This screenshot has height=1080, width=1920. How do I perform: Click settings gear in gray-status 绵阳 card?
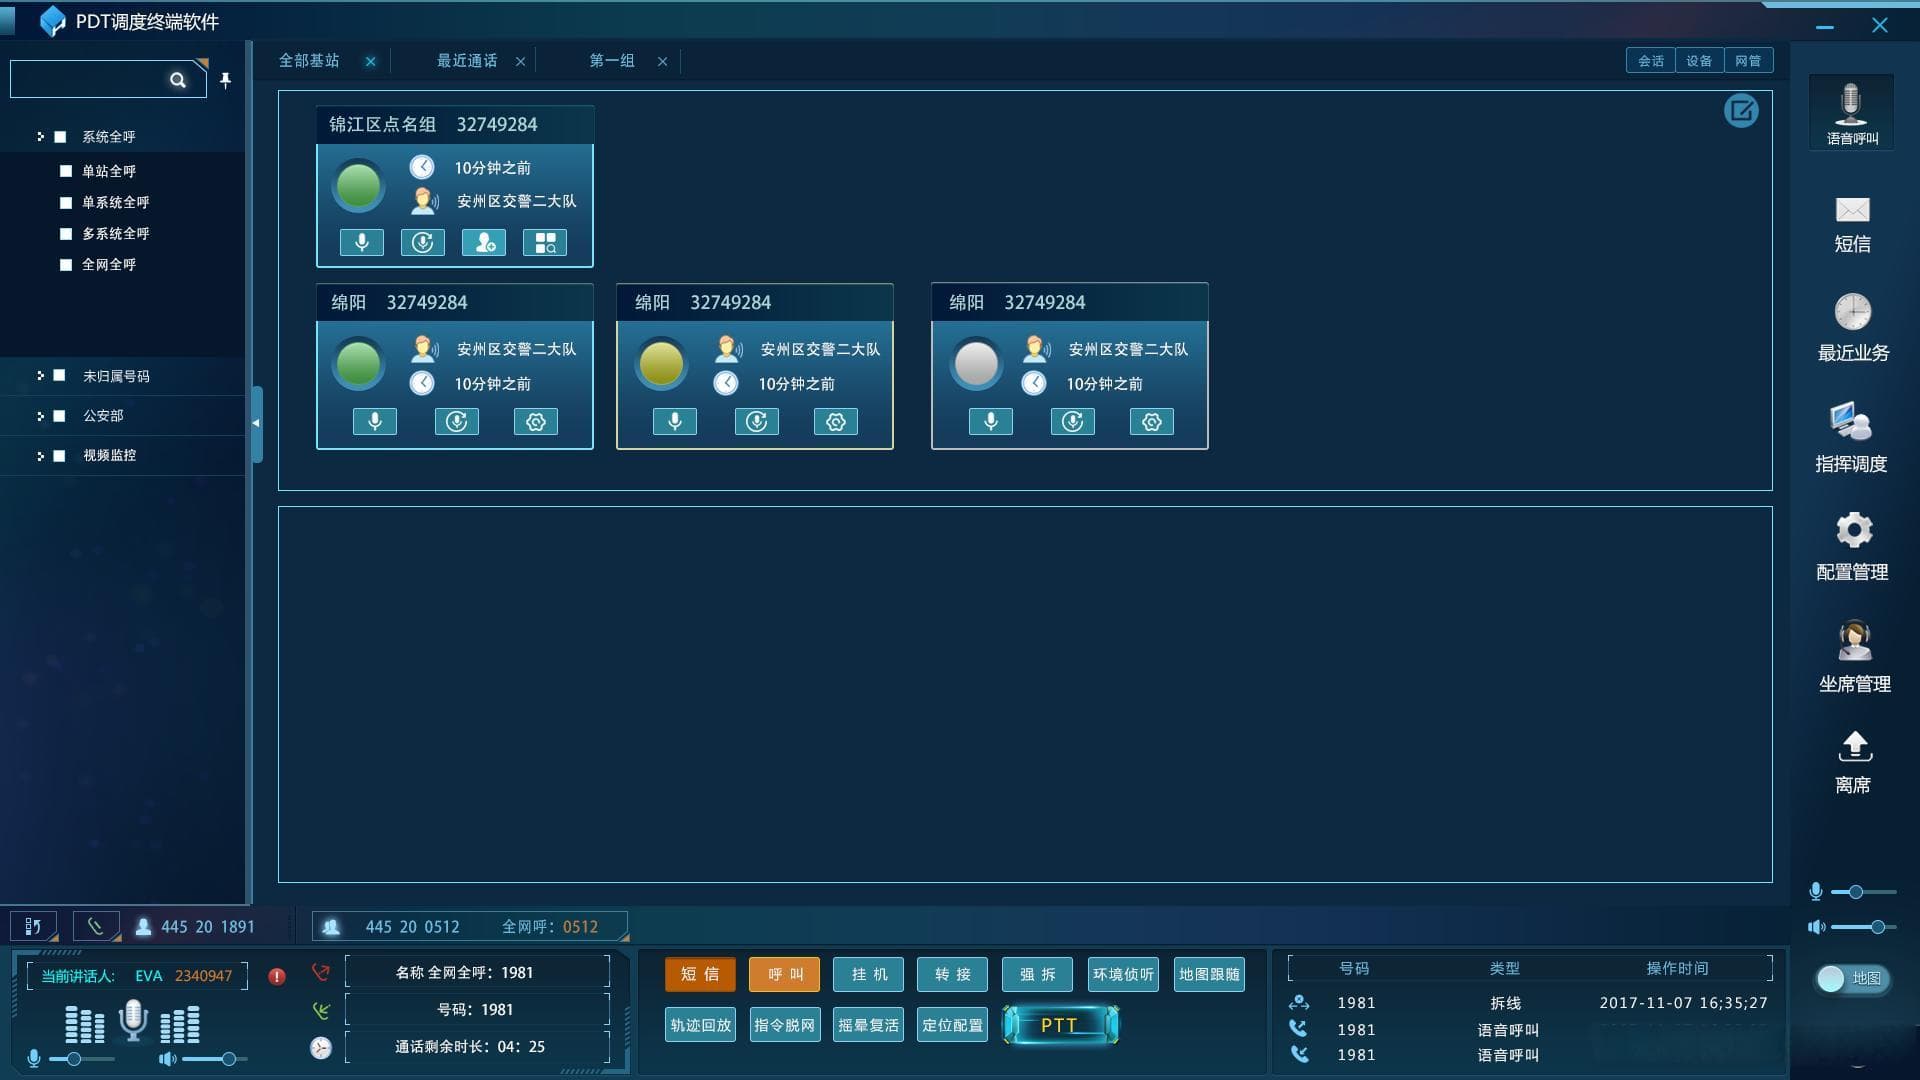click(1152, 421)
